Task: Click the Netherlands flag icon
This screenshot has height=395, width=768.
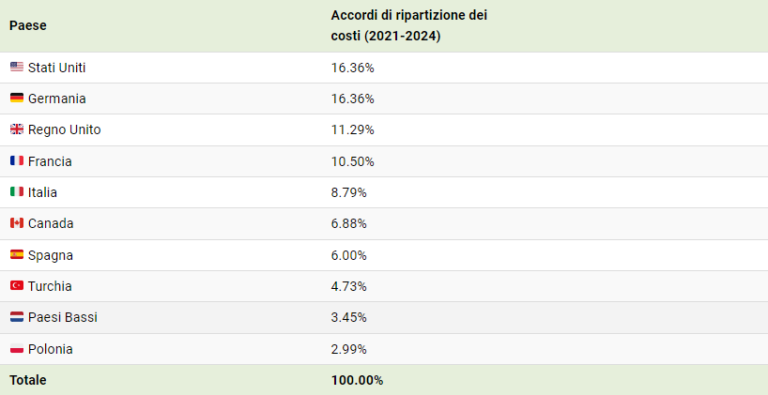Action: point(17,317)
